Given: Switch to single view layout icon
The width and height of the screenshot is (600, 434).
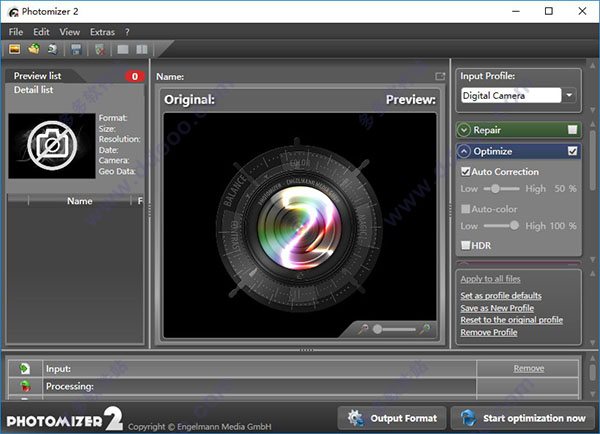Looking at the screenshot, I should coord(123,49).
